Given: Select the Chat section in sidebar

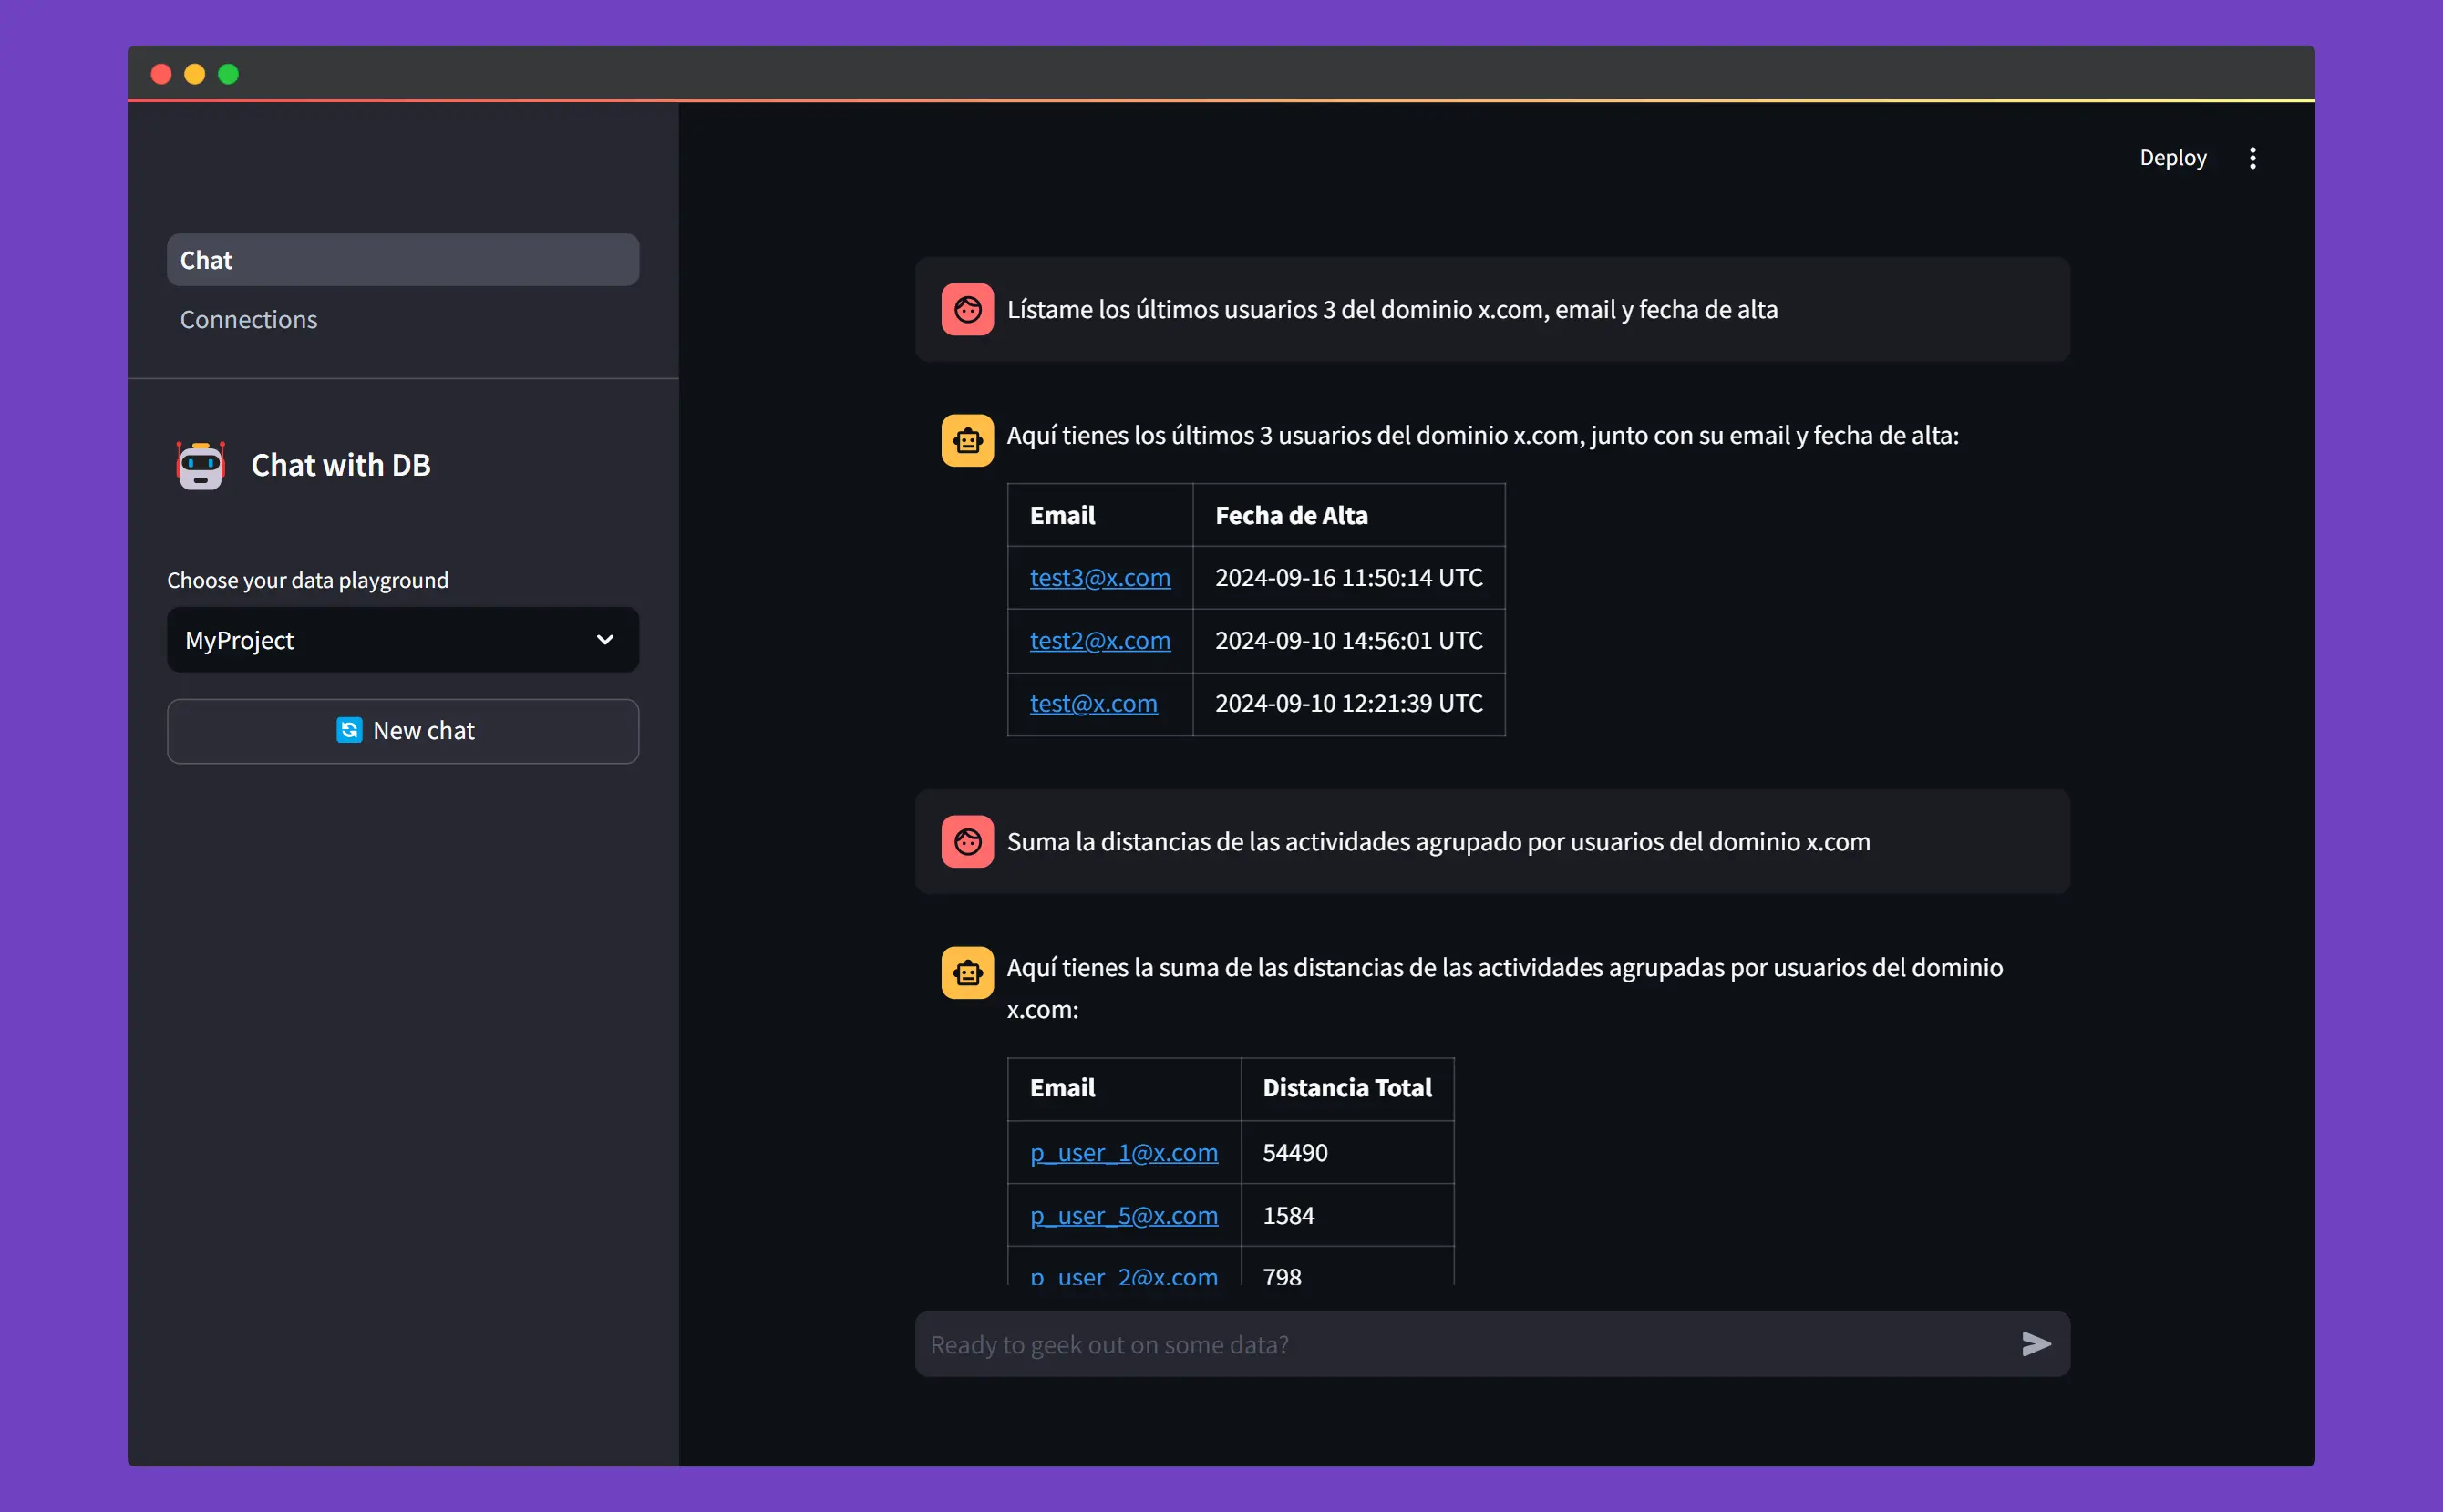Looking at the screenshot, I should tap(402, 259).
